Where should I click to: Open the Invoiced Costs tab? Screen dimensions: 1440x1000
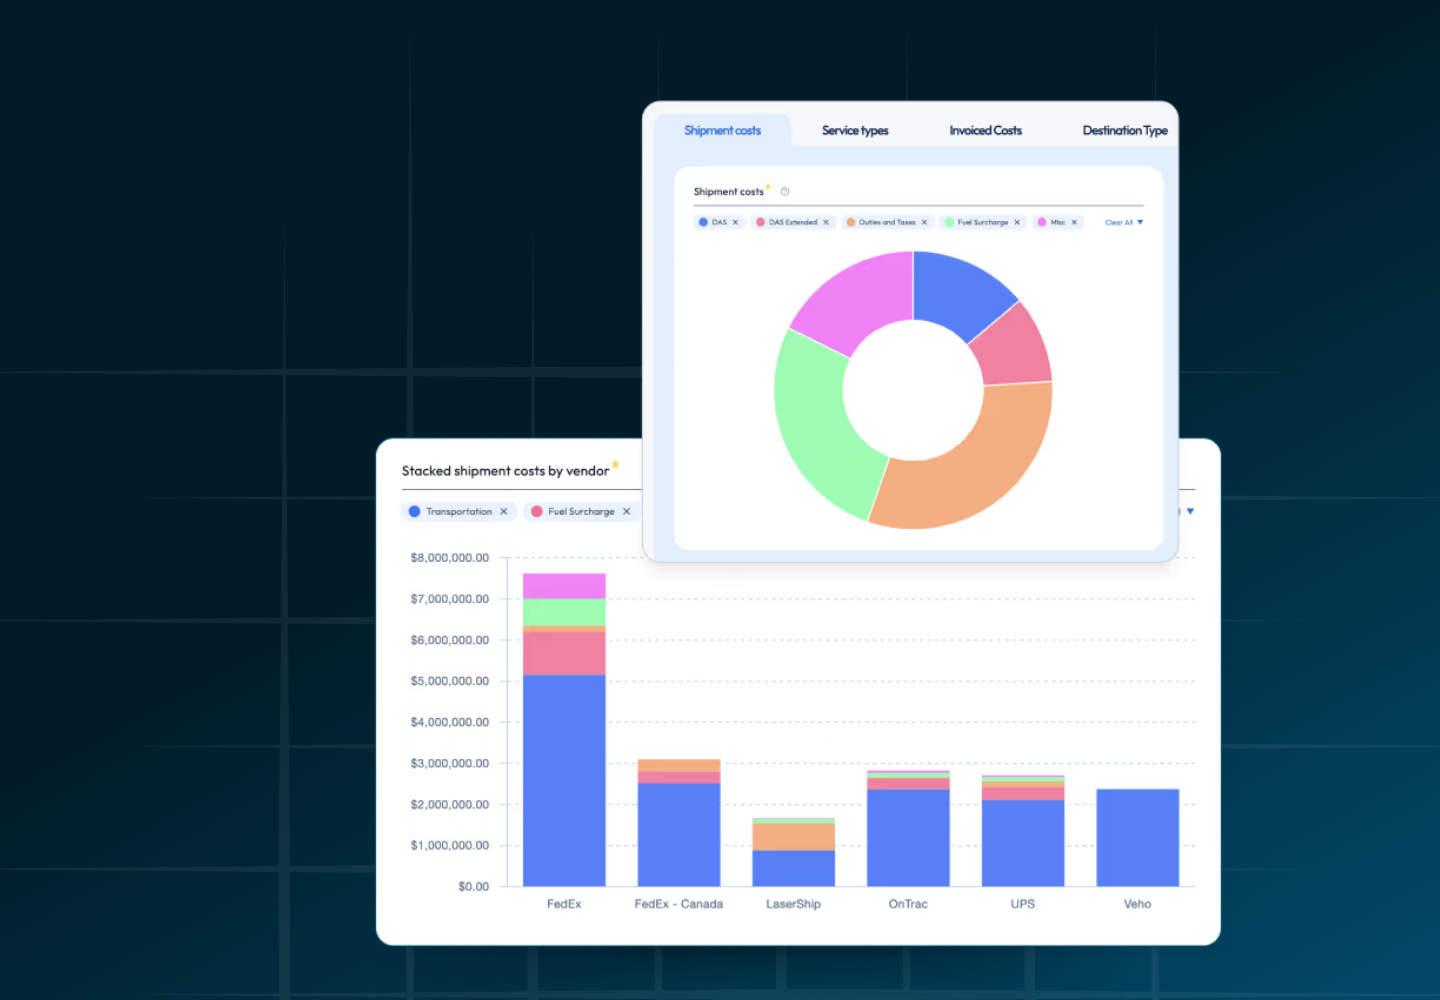[985, 130]
